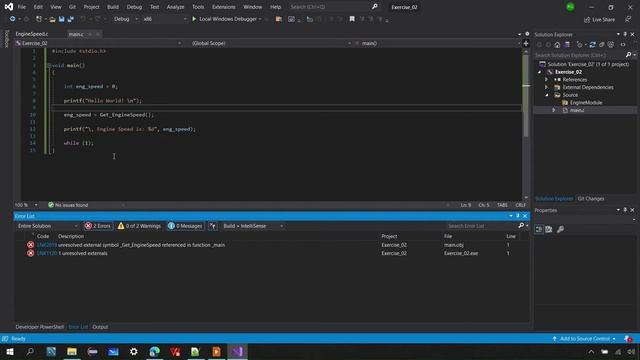Open the Extensions menu
The height and width of the screenshot is (360, 640).
pos(224,7)
